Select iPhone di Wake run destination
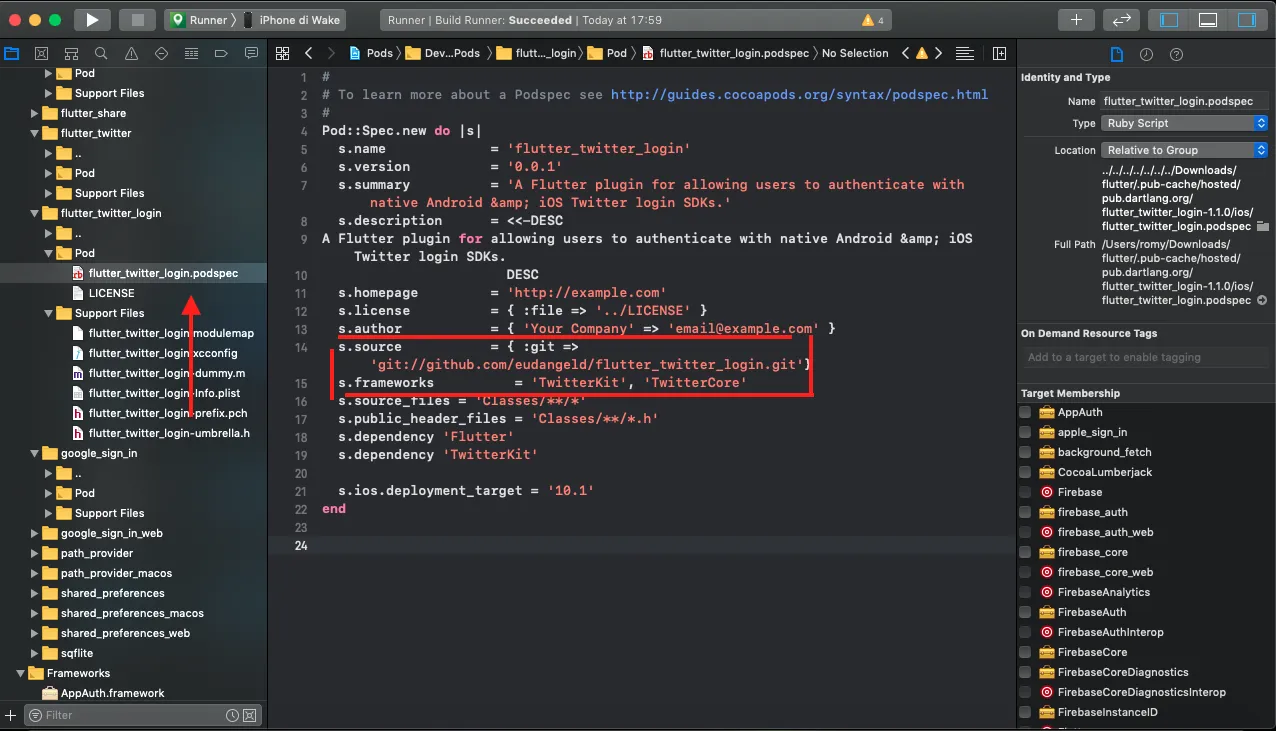Image resolution: width=1276 pixels, height=731 pixels. tap(292, 20)
